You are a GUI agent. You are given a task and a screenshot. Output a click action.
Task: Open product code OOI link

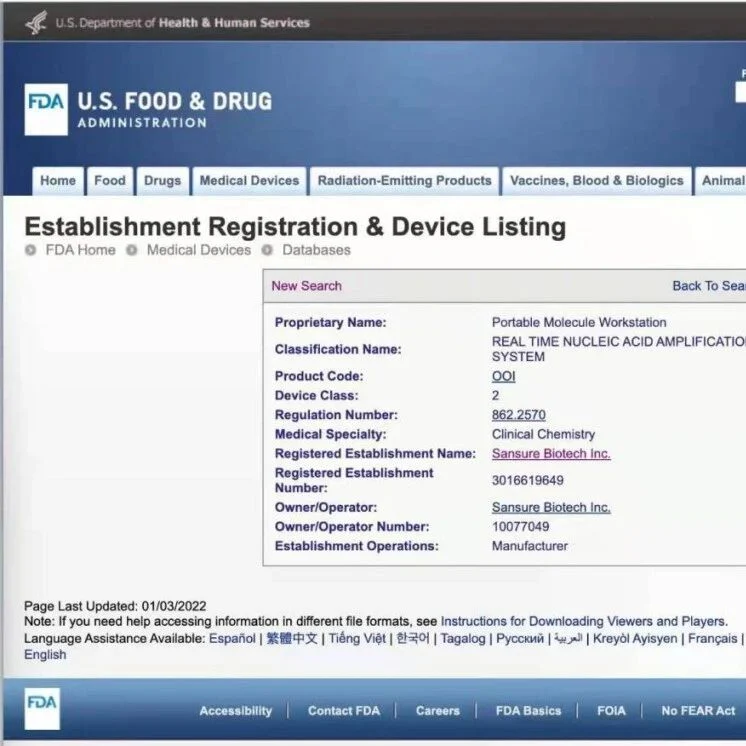click(504, 376)
